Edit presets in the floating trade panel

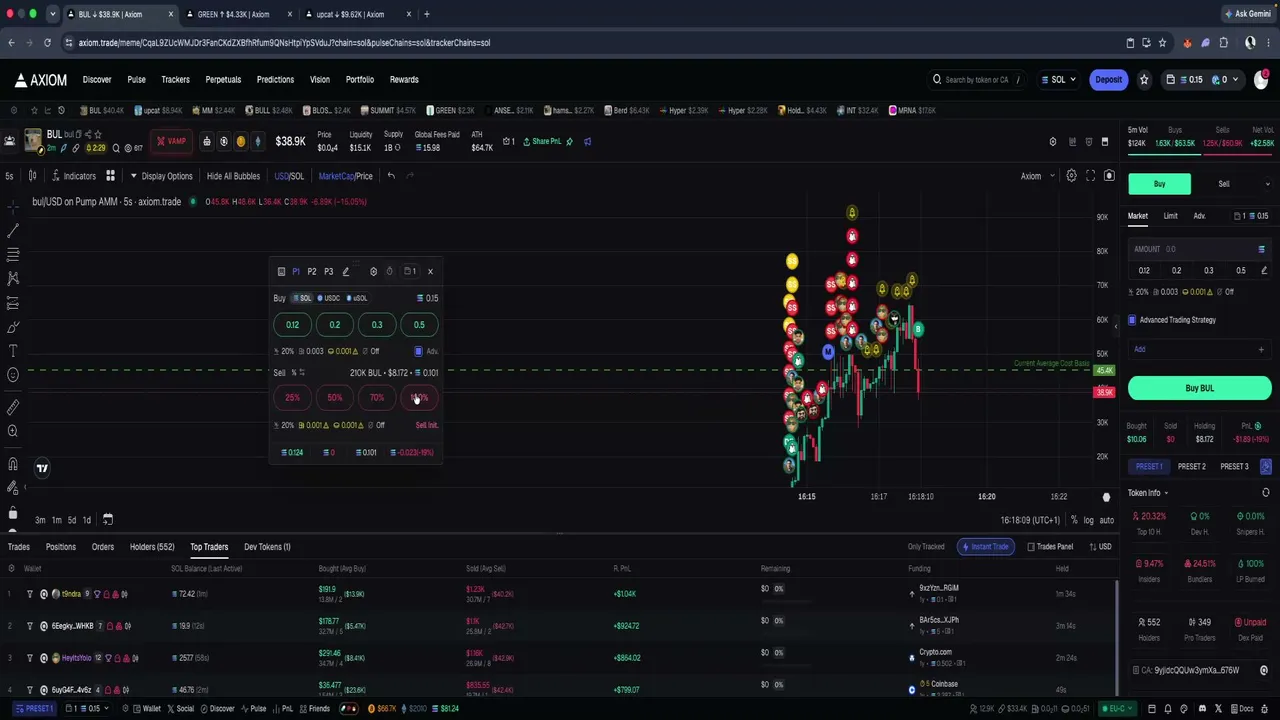click(346, 271)
